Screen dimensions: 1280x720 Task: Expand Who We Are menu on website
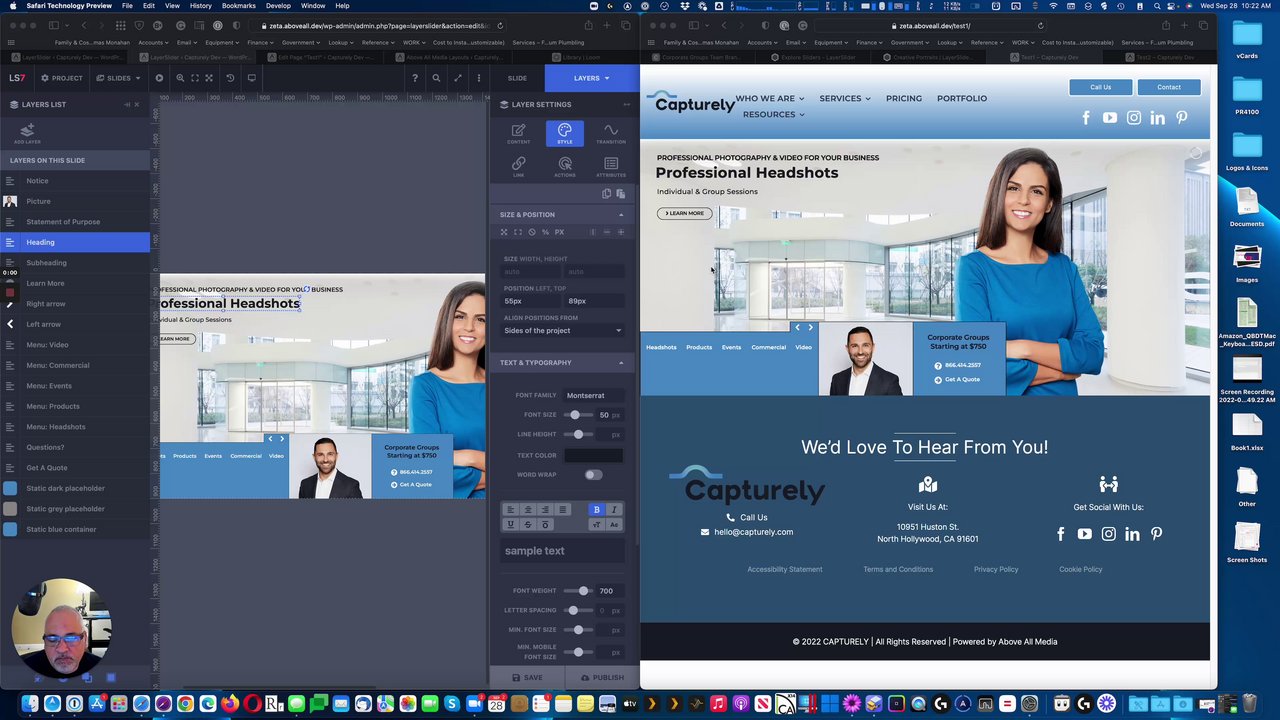(x=770, y=98)
